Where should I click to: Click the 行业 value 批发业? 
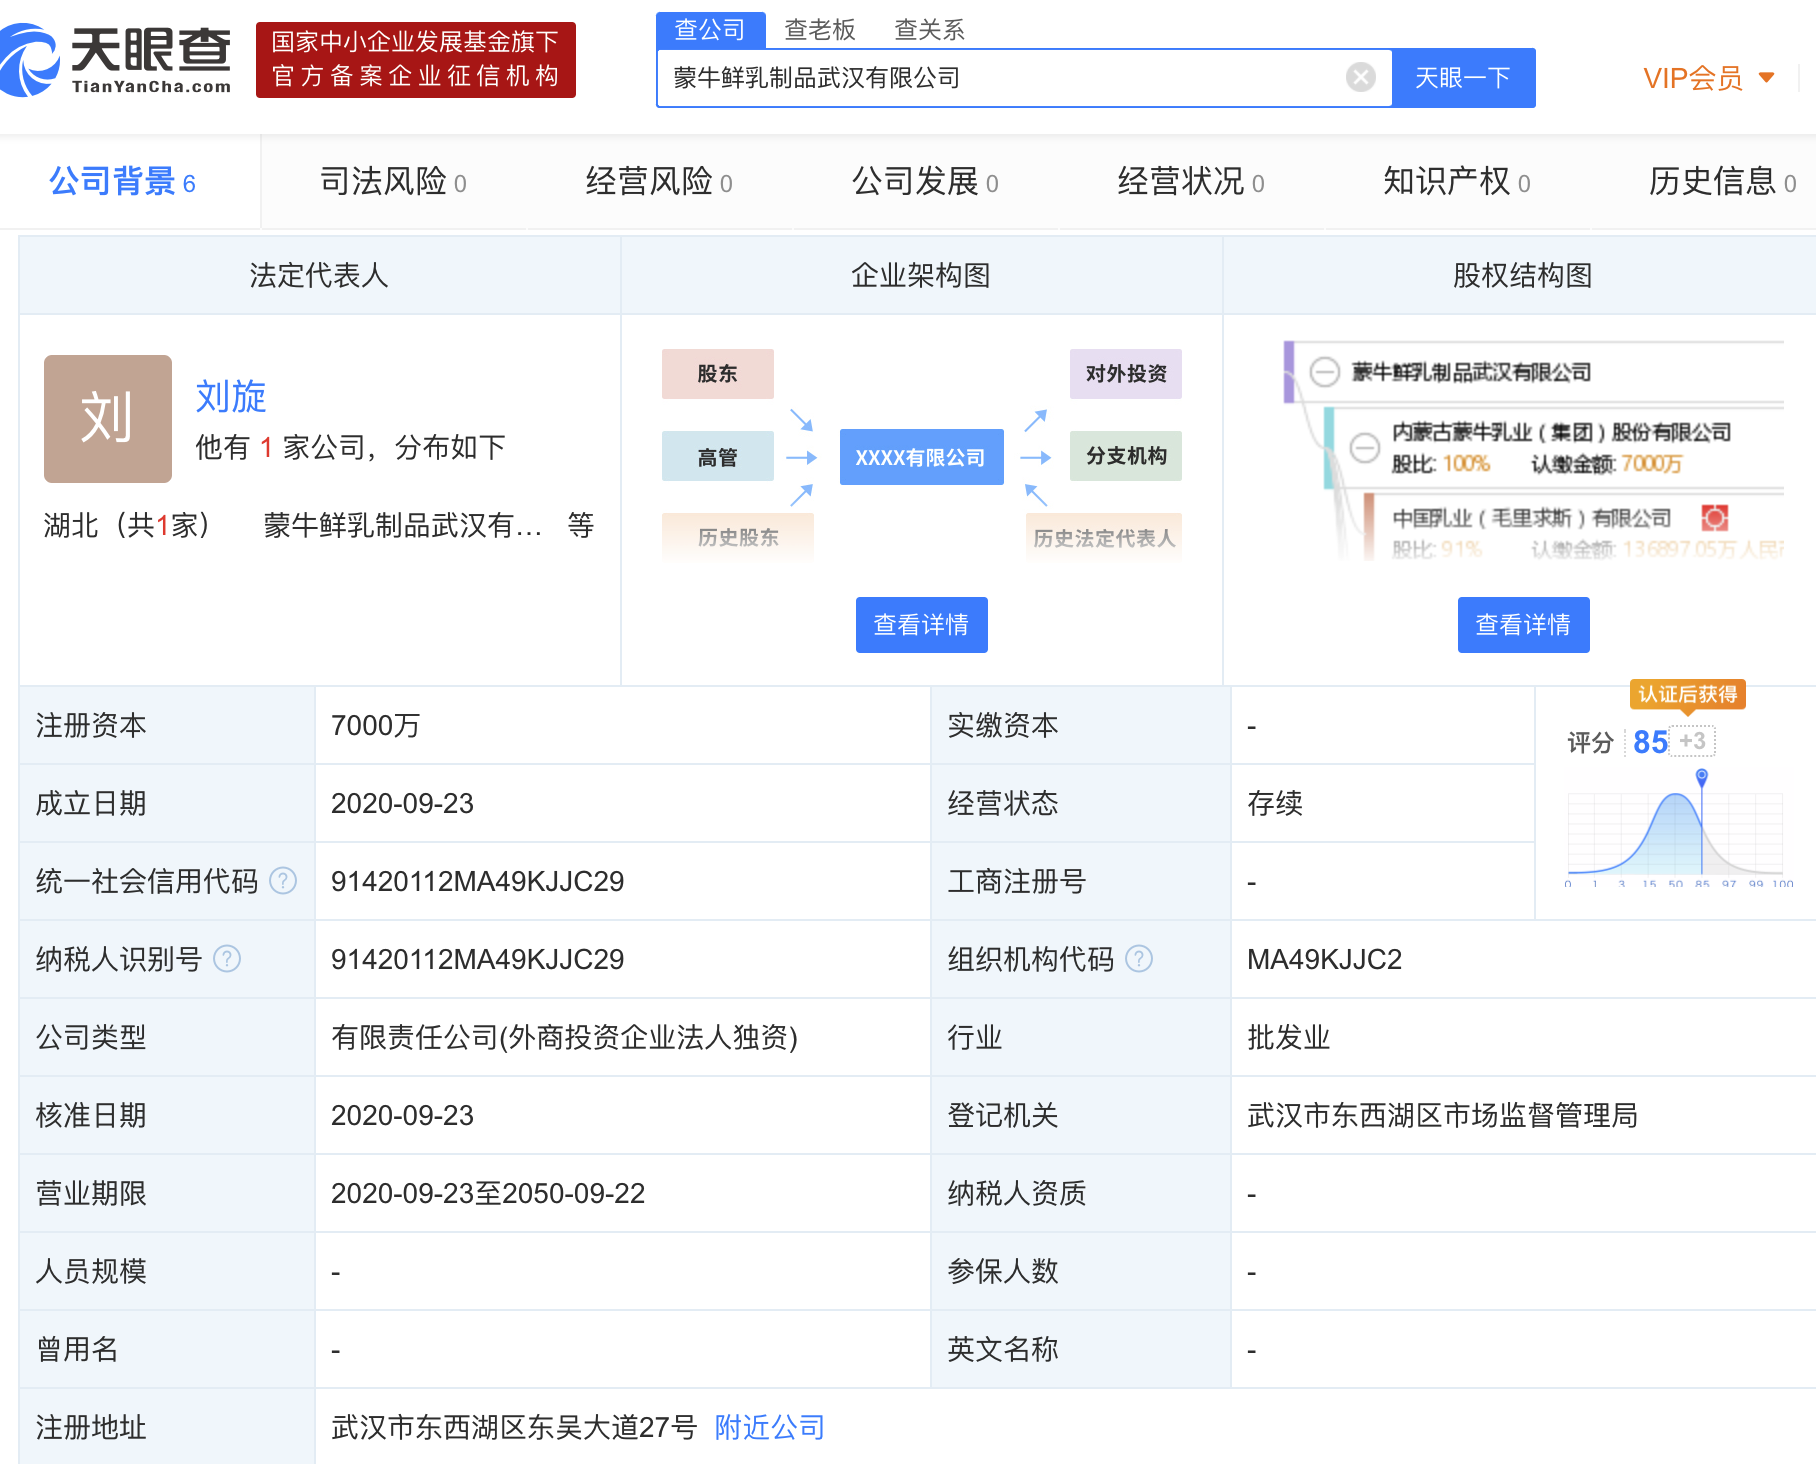tap(1288, 1037)
